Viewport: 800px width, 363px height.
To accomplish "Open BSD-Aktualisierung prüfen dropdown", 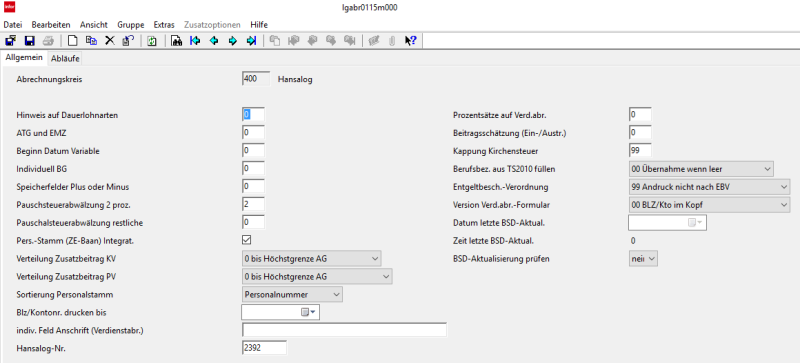I will point(643,259).
